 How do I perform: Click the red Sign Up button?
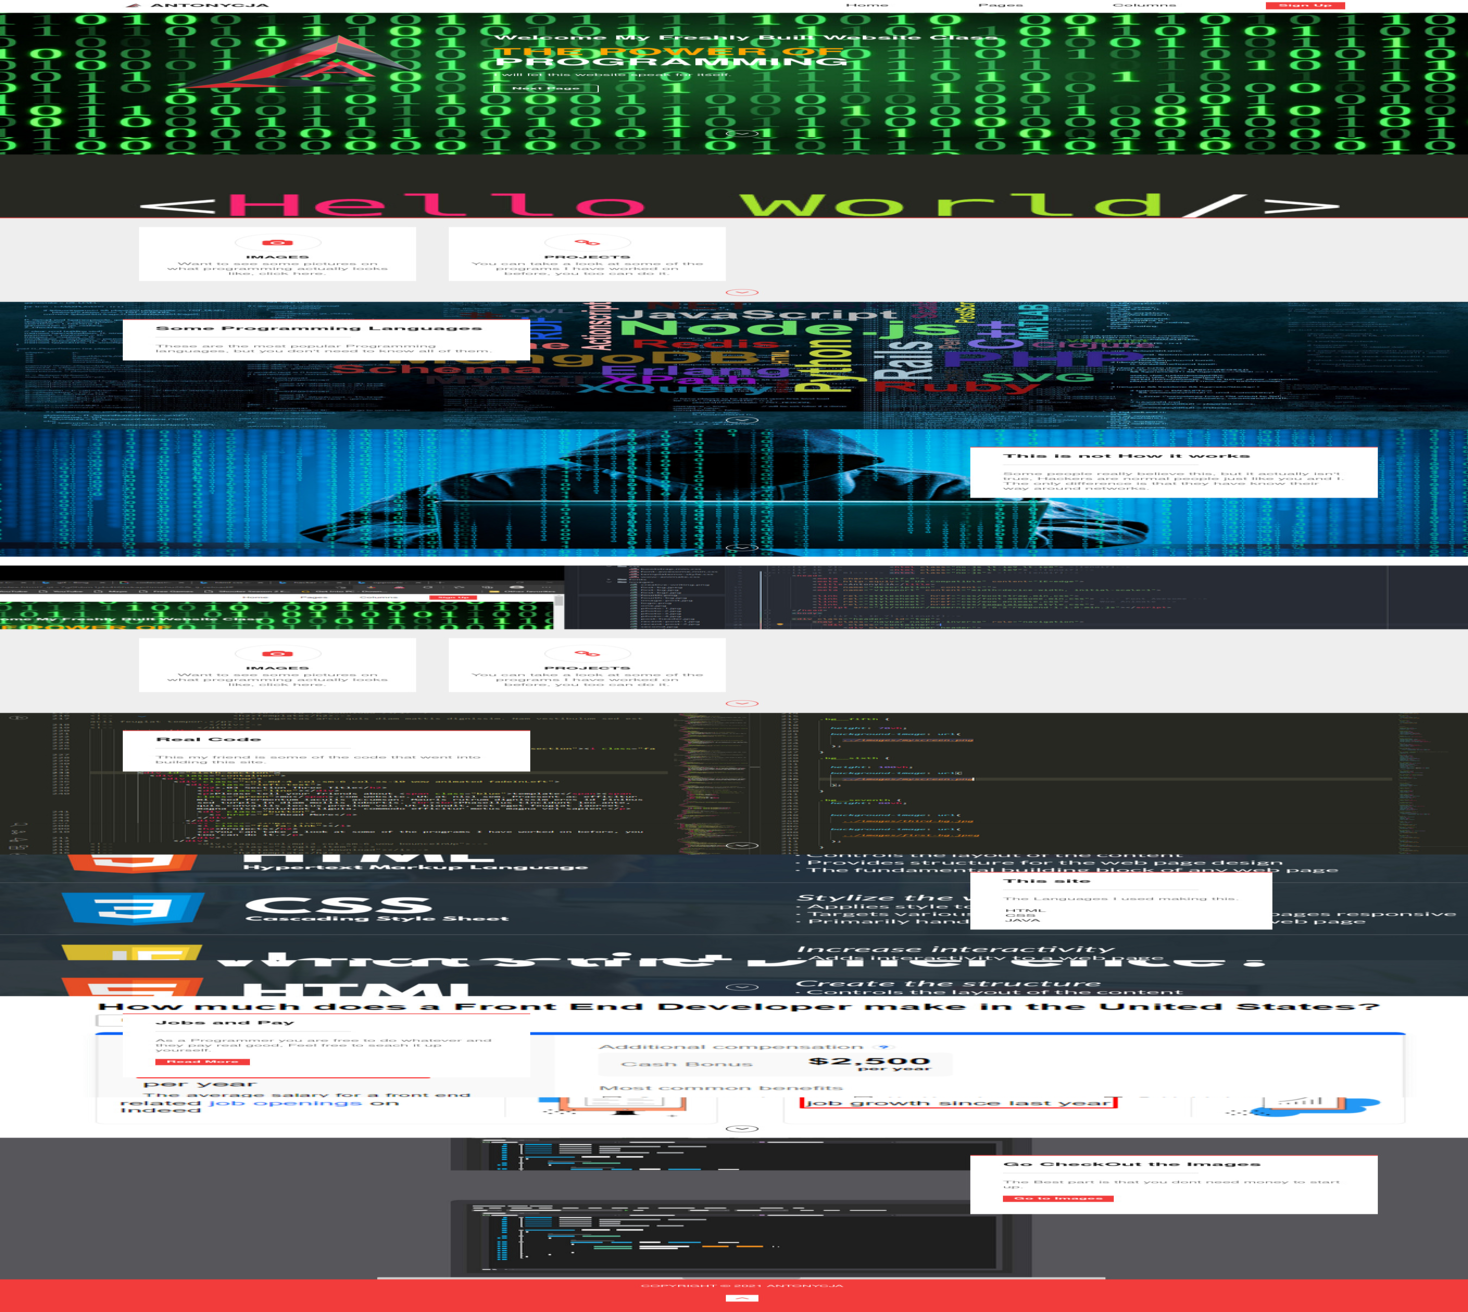click(1305, 5)
